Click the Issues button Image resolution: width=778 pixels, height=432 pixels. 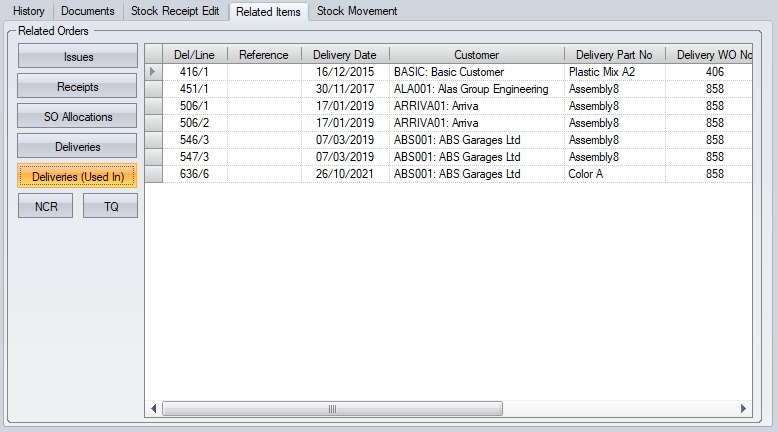point(78,58)
